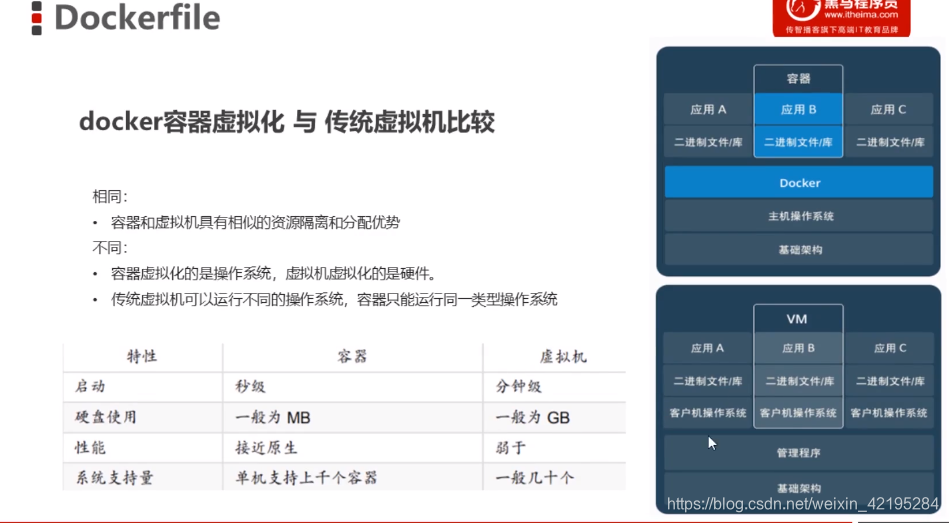The image size is (949, 523).
Task: Click table header '特性'
Action: (x=142, y=357)
